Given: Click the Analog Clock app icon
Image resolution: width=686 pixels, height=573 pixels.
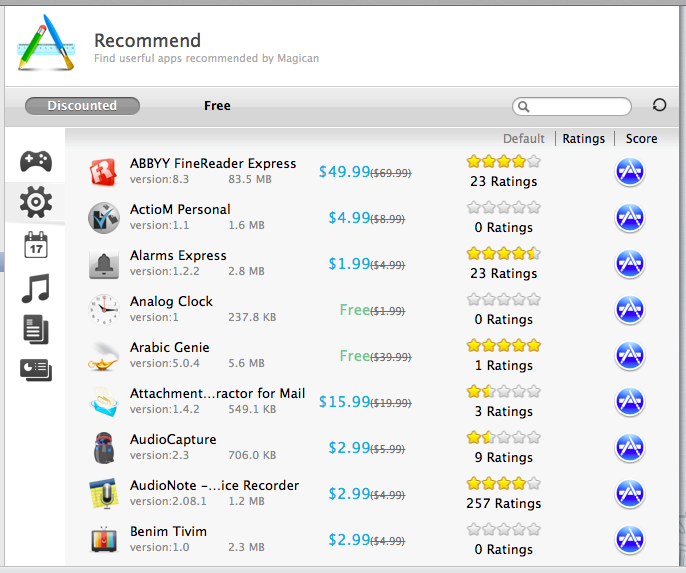Looking at the screenshot, I should [104, 310].
